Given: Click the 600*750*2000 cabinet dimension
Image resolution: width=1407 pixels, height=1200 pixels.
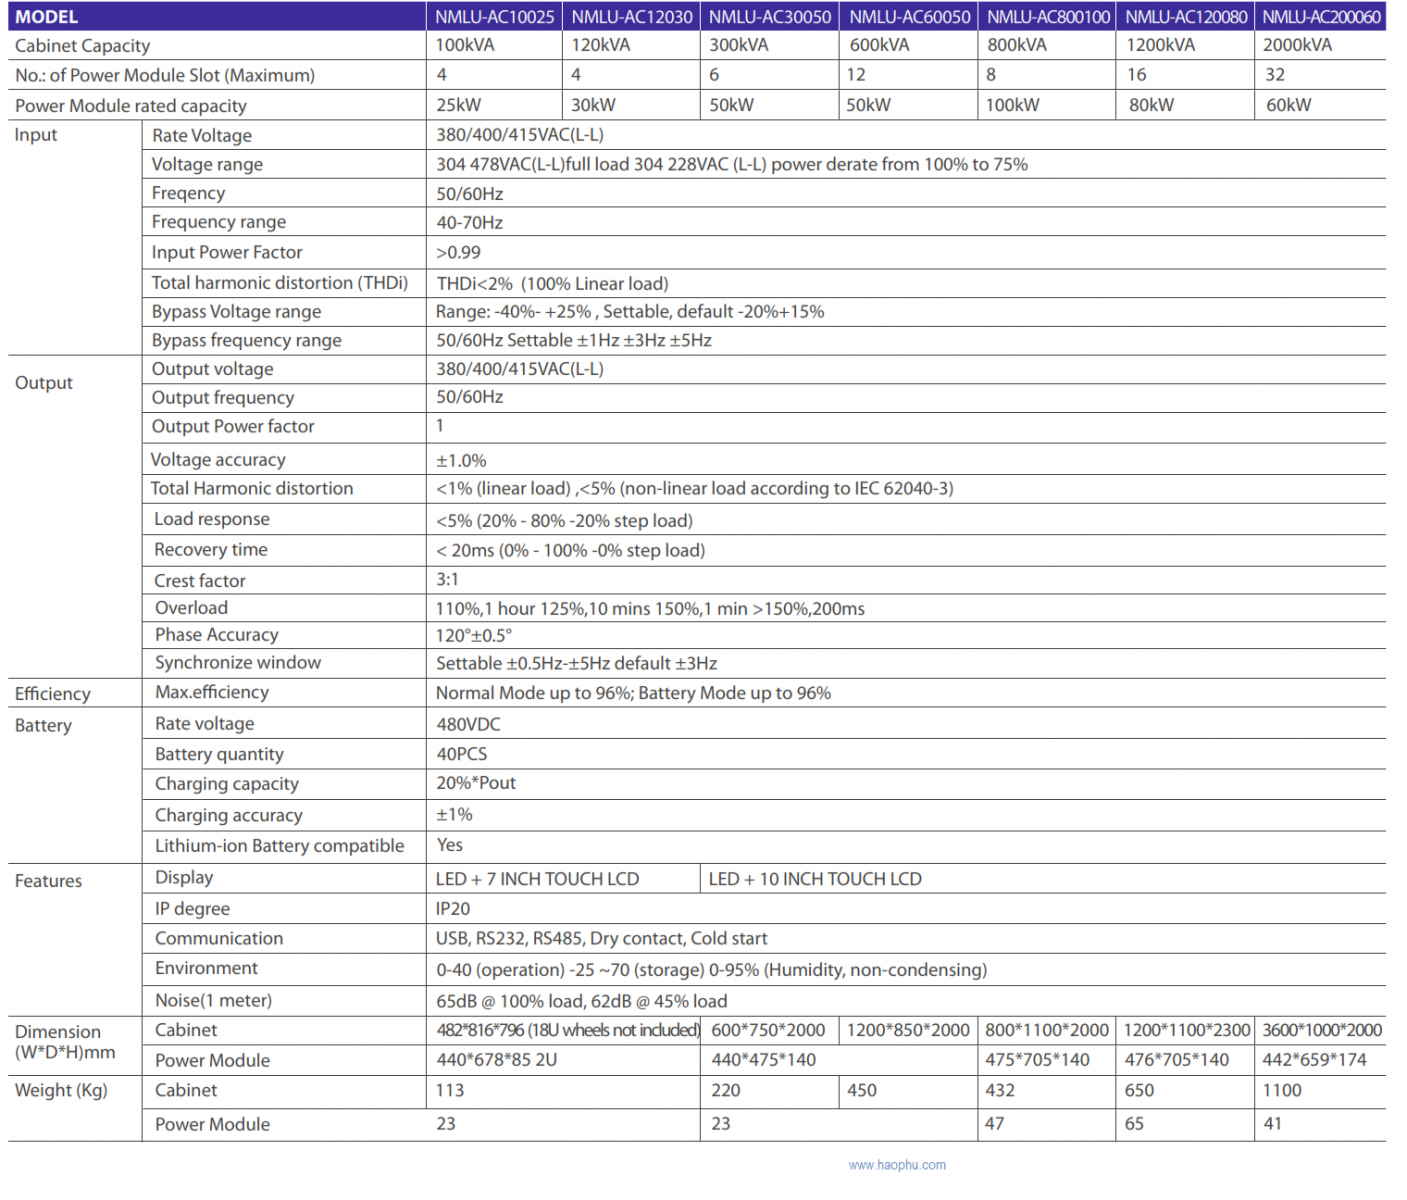Looking at the screenshot, I should (768, 1031).
